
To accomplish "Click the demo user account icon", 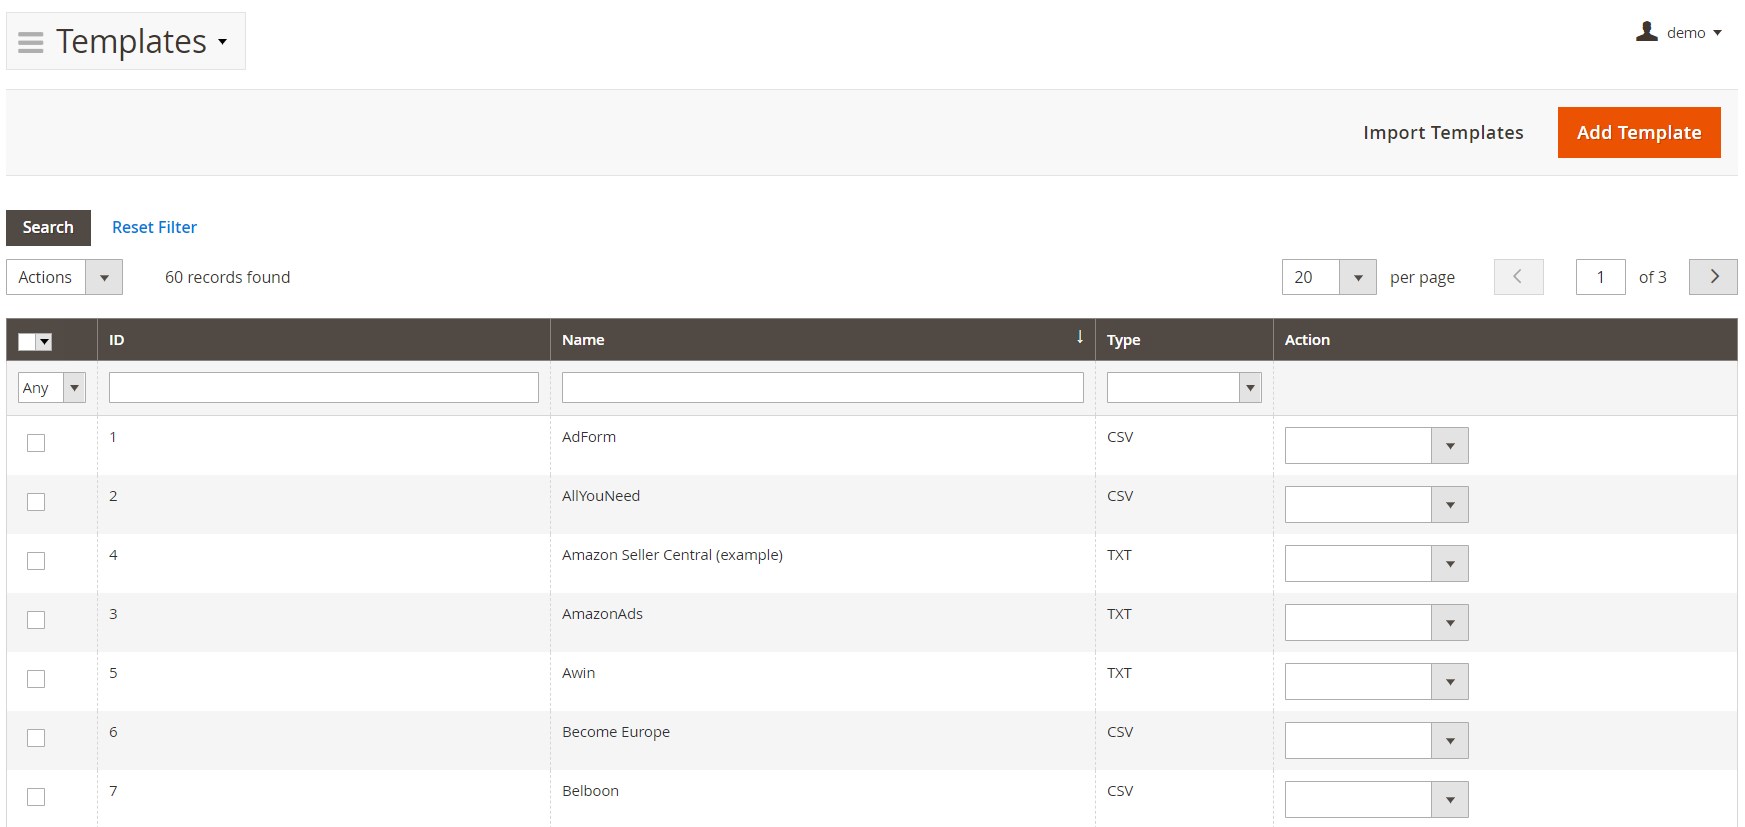I will (x=1646, y=32).
